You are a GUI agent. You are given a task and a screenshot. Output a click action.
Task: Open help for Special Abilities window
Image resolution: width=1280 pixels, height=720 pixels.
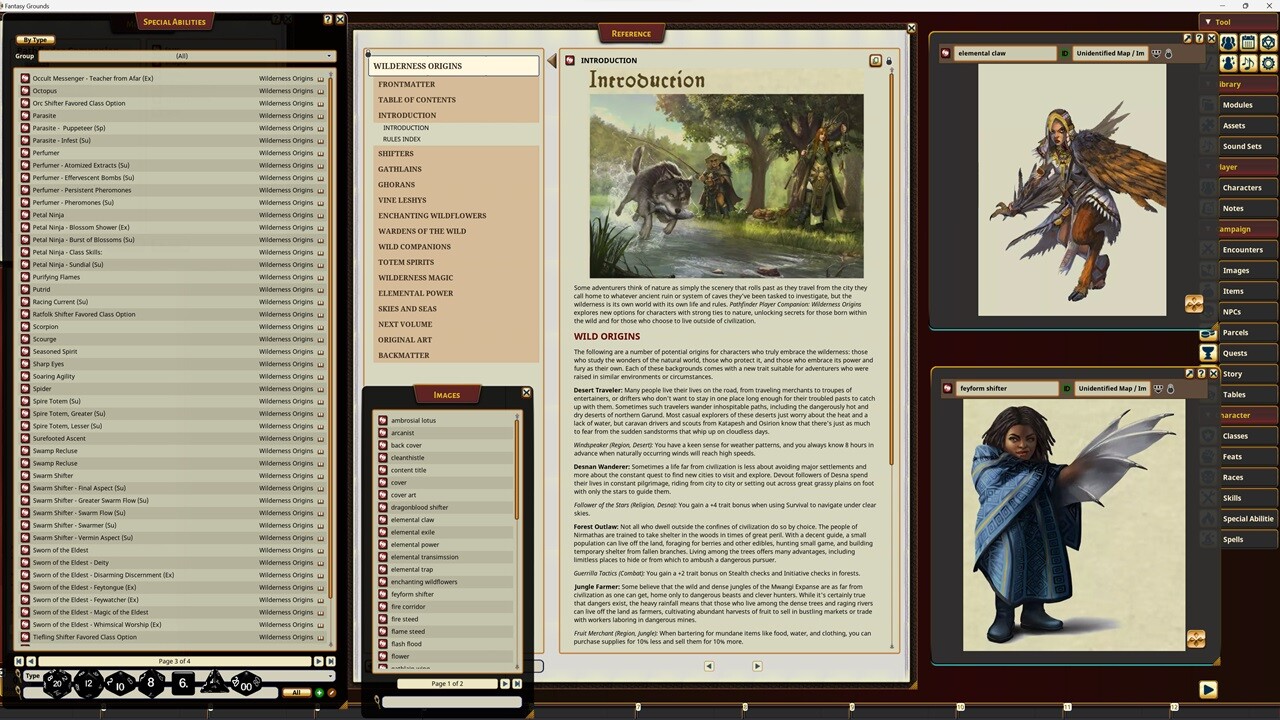[328, 19]
